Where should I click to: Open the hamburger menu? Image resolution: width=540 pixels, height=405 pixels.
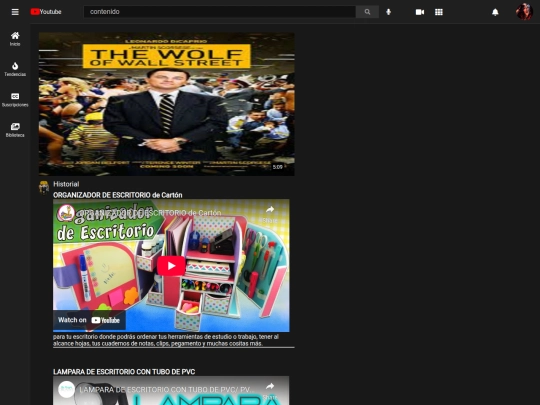point(15,12)
